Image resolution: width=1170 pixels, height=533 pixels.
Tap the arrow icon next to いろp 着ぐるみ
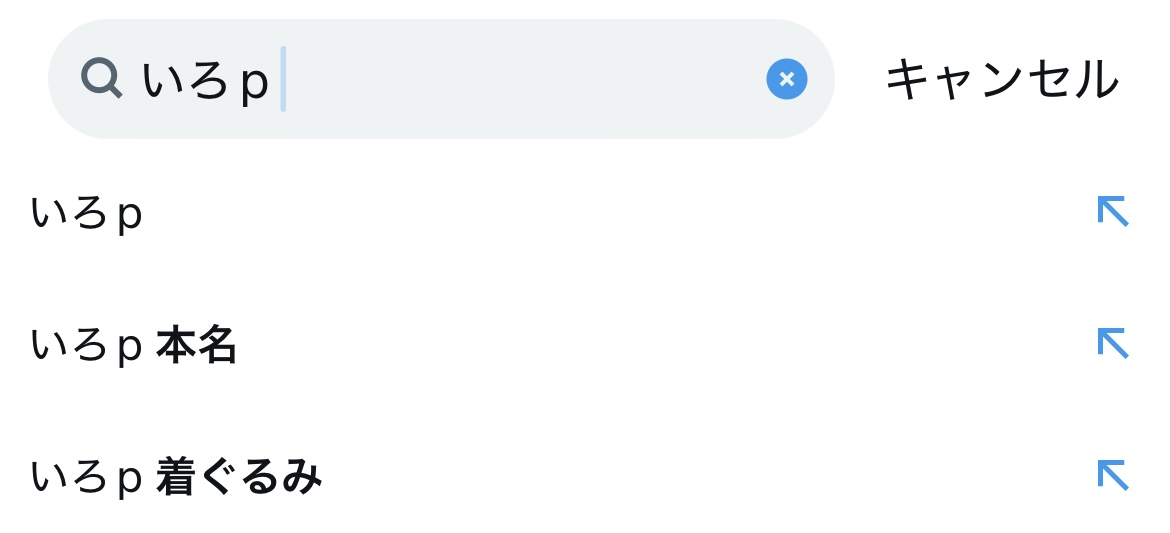(1112, 476)
